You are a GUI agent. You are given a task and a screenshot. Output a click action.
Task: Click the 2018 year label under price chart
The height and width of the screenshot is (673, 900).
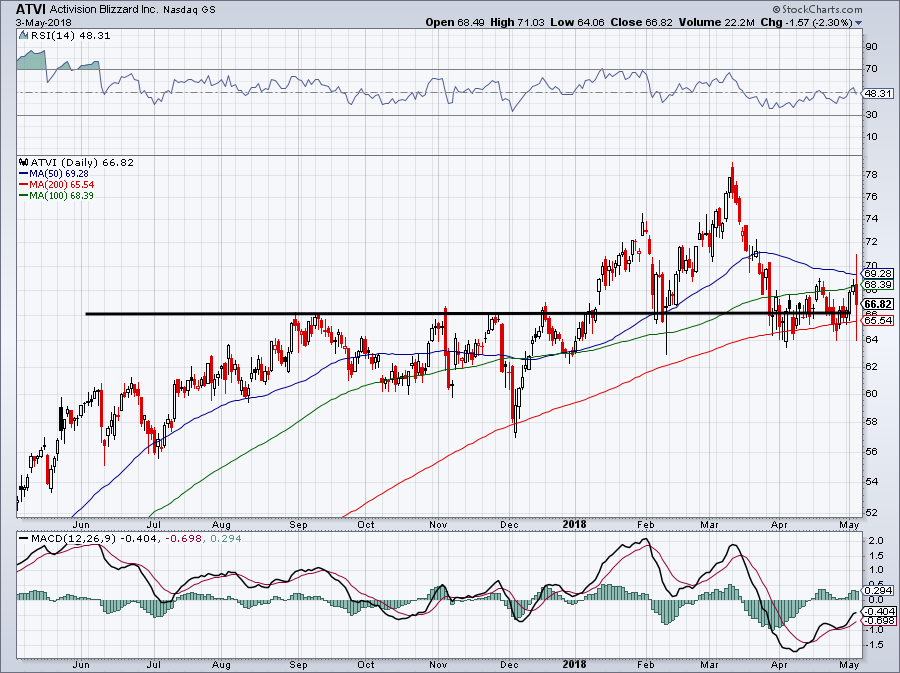(575, 524)
